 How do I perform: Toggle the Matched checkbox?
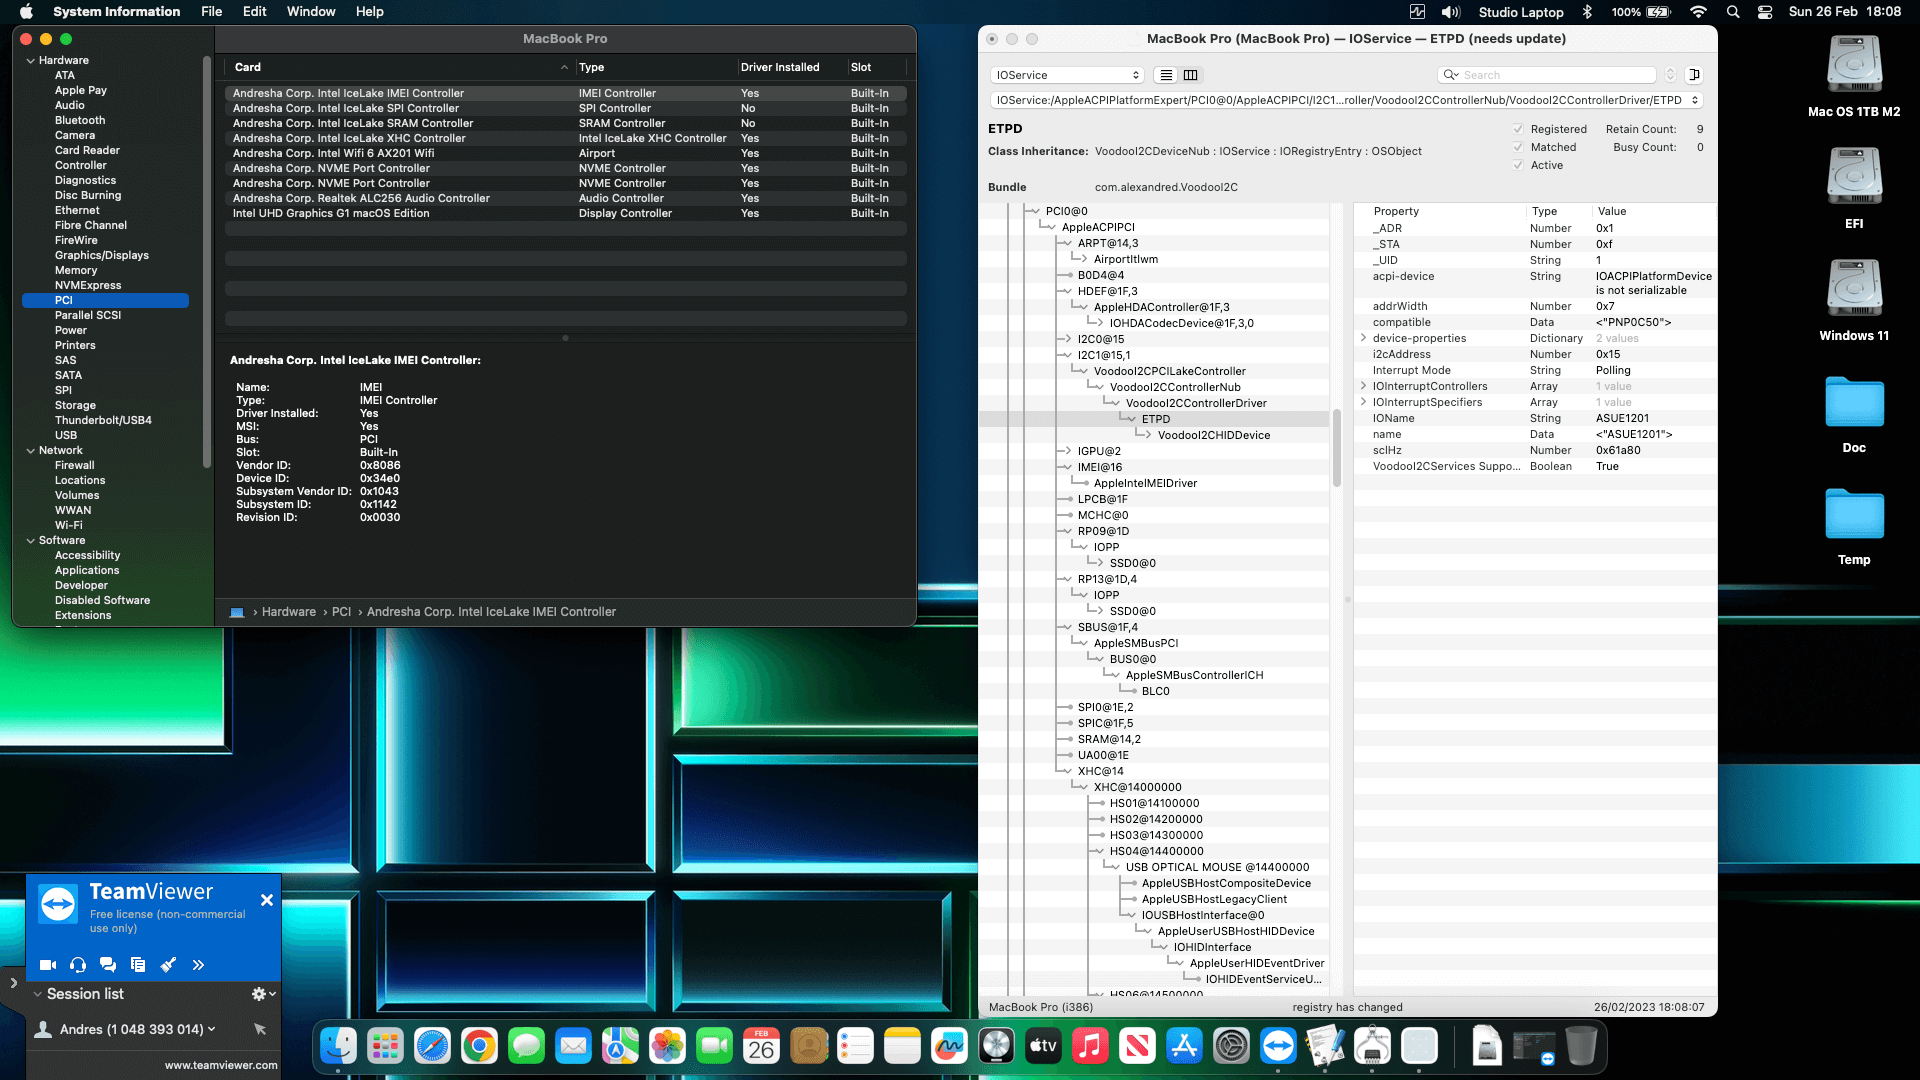1518,147
